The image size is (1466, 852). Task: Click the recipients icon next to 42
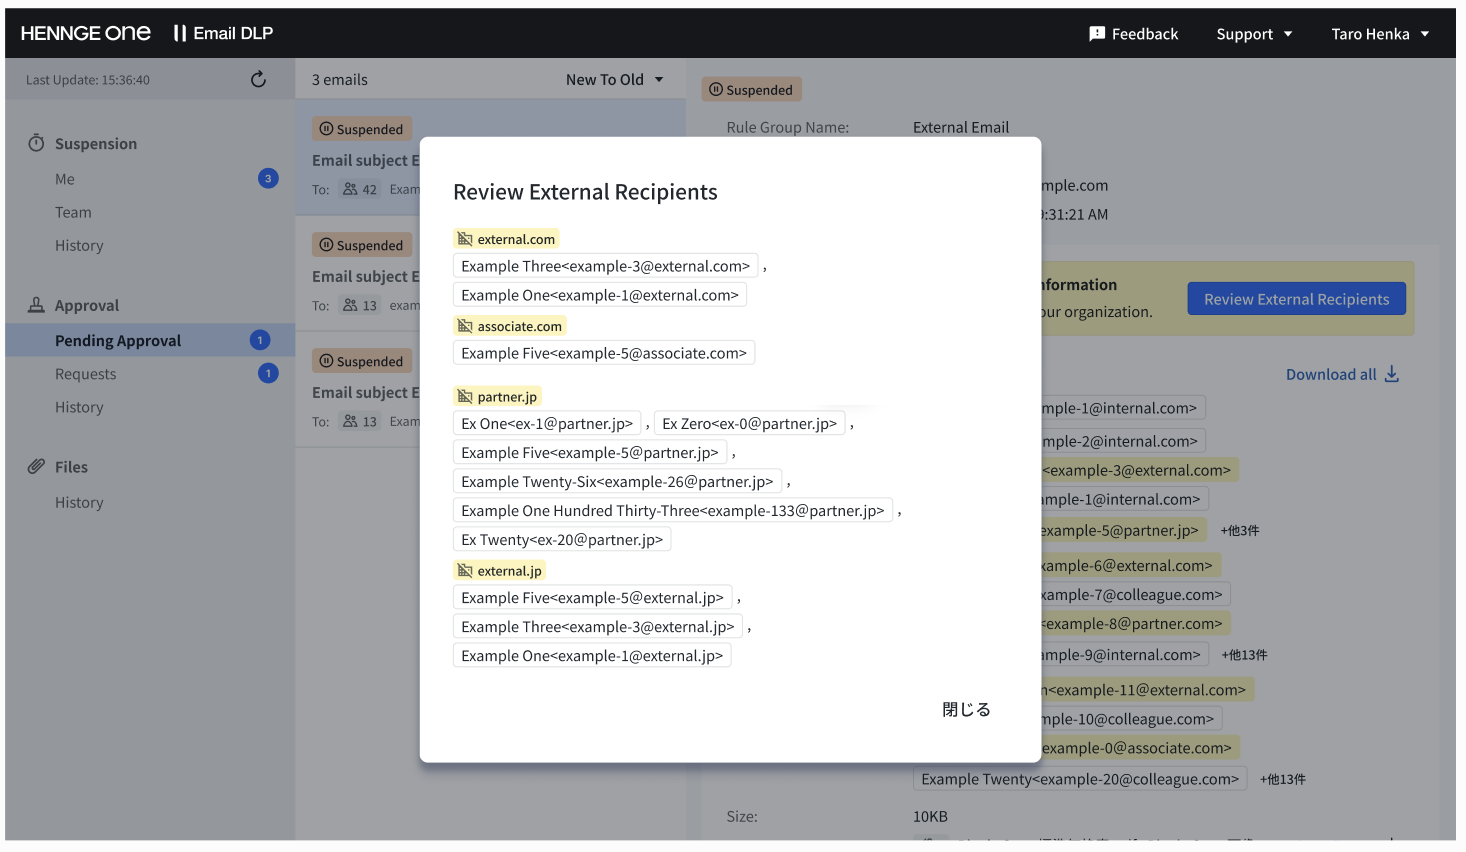(x=350, y=189)
